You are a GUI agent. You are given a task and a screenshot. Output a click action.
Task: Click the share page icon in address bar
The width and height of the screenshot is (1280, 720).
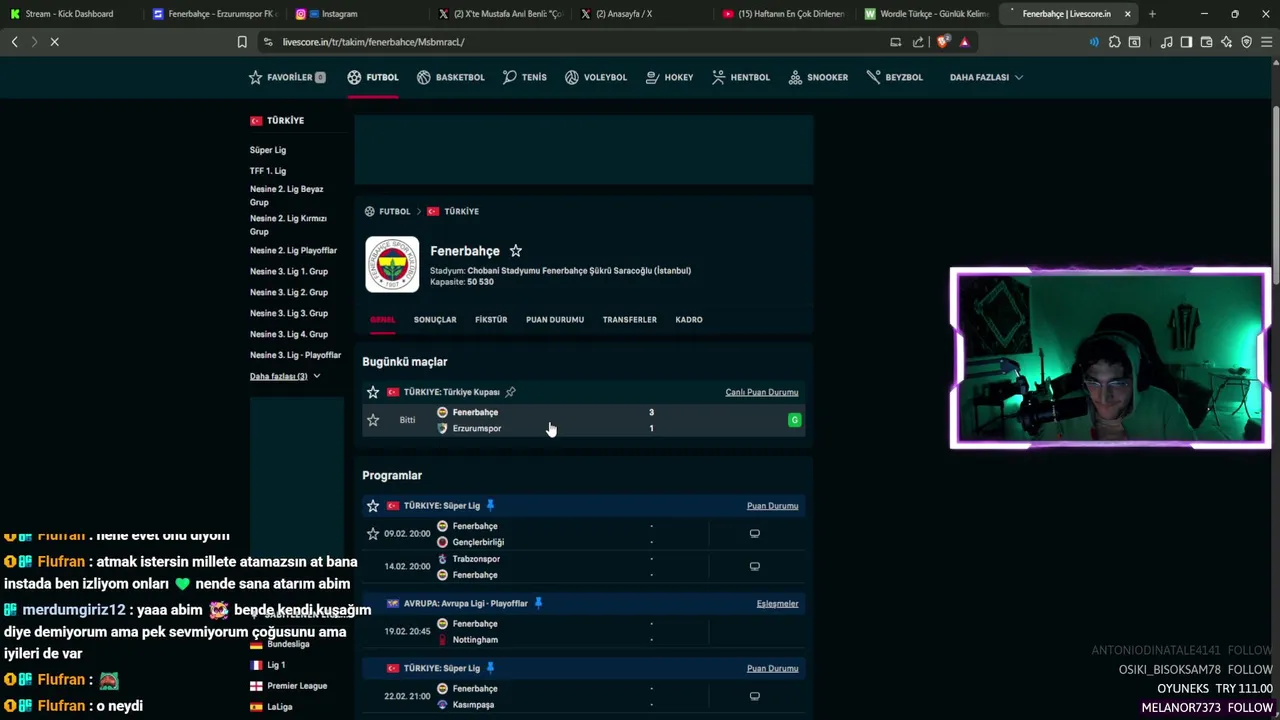[918, 42]
